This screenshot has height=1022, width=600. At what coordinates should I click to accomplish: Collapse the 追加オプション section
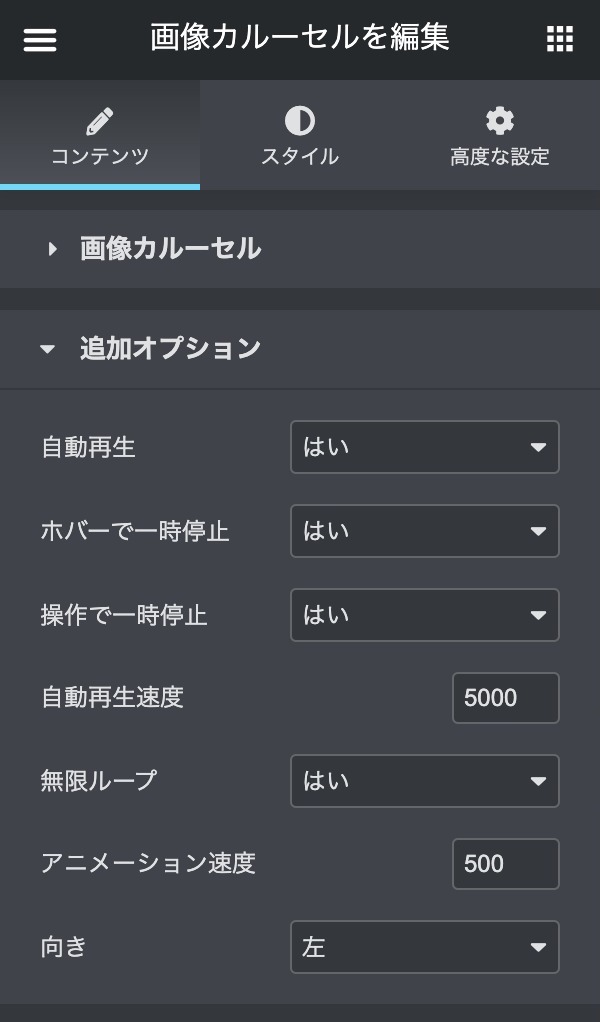pos(170,349)
